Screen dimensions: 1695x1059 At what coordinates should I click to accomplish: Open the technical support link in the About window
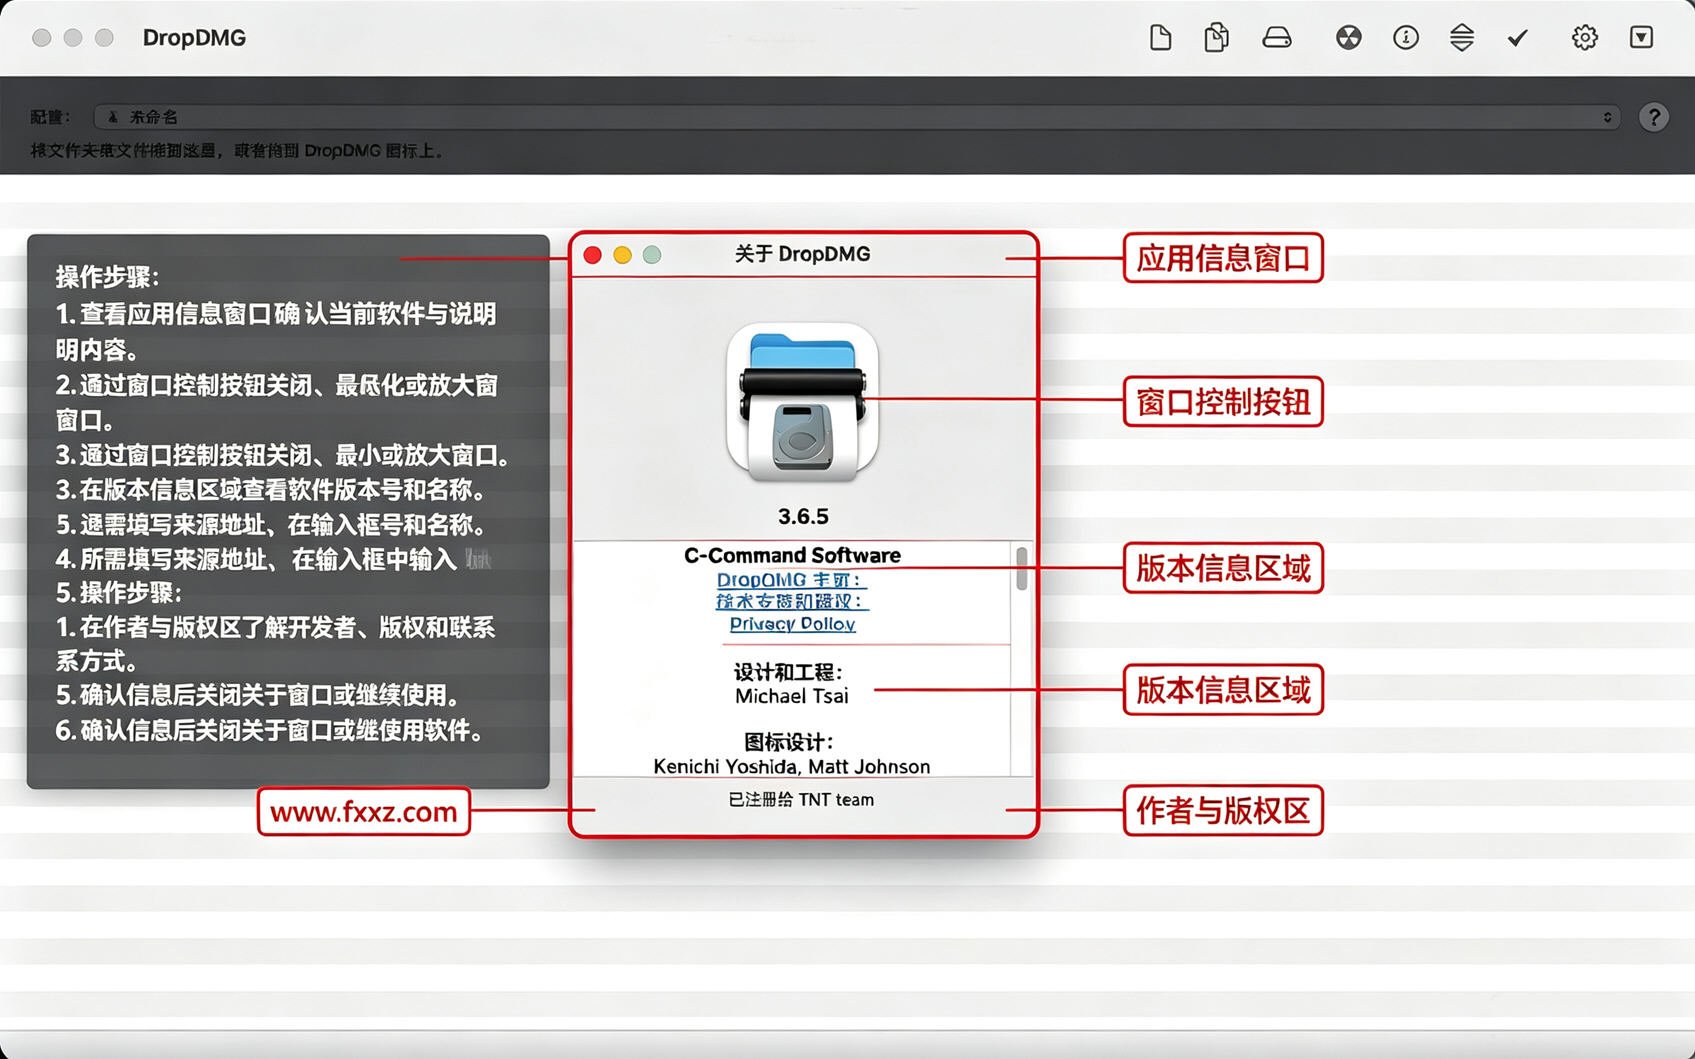click(792, 602)
